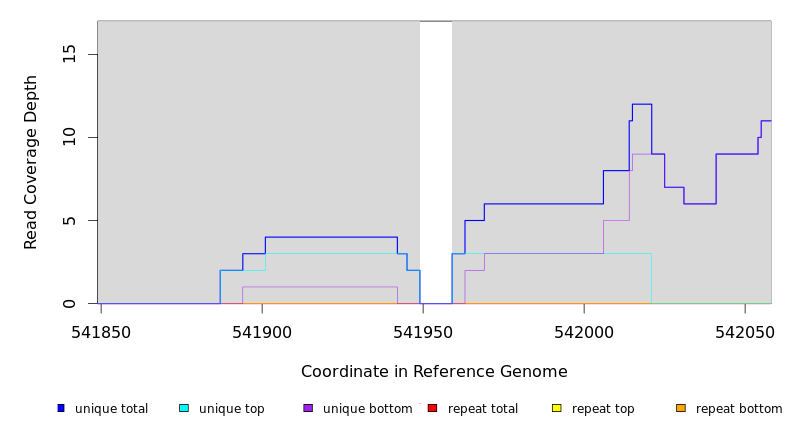Click the purple unique bottom legend swatch
The image size is (792, 432).
point(308,408)
